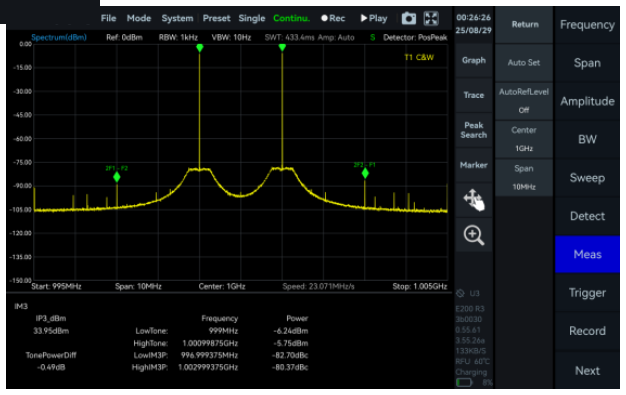Click the Ref: 0dBm readout
The image size is (626, 395).
[x=124, y=38]
